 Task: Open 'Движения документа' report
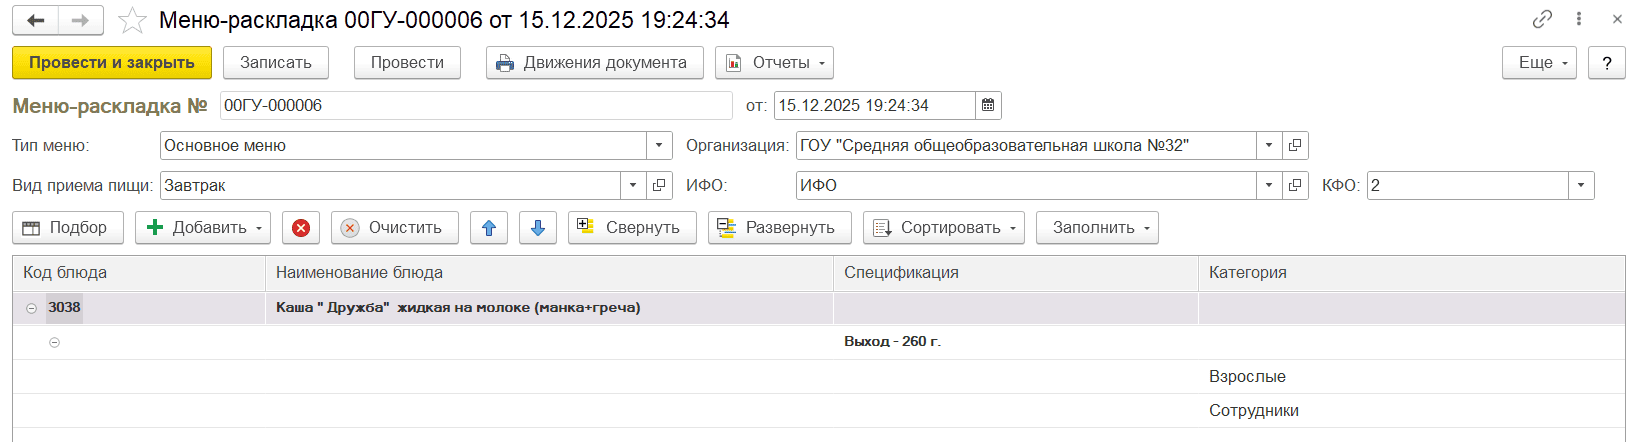point(594,62)
